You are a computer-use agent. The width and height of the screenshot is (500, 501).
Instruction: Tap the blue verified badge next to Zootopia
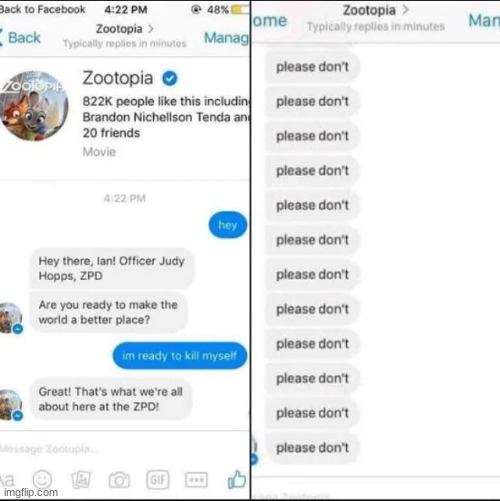click(x=170, y=78)
